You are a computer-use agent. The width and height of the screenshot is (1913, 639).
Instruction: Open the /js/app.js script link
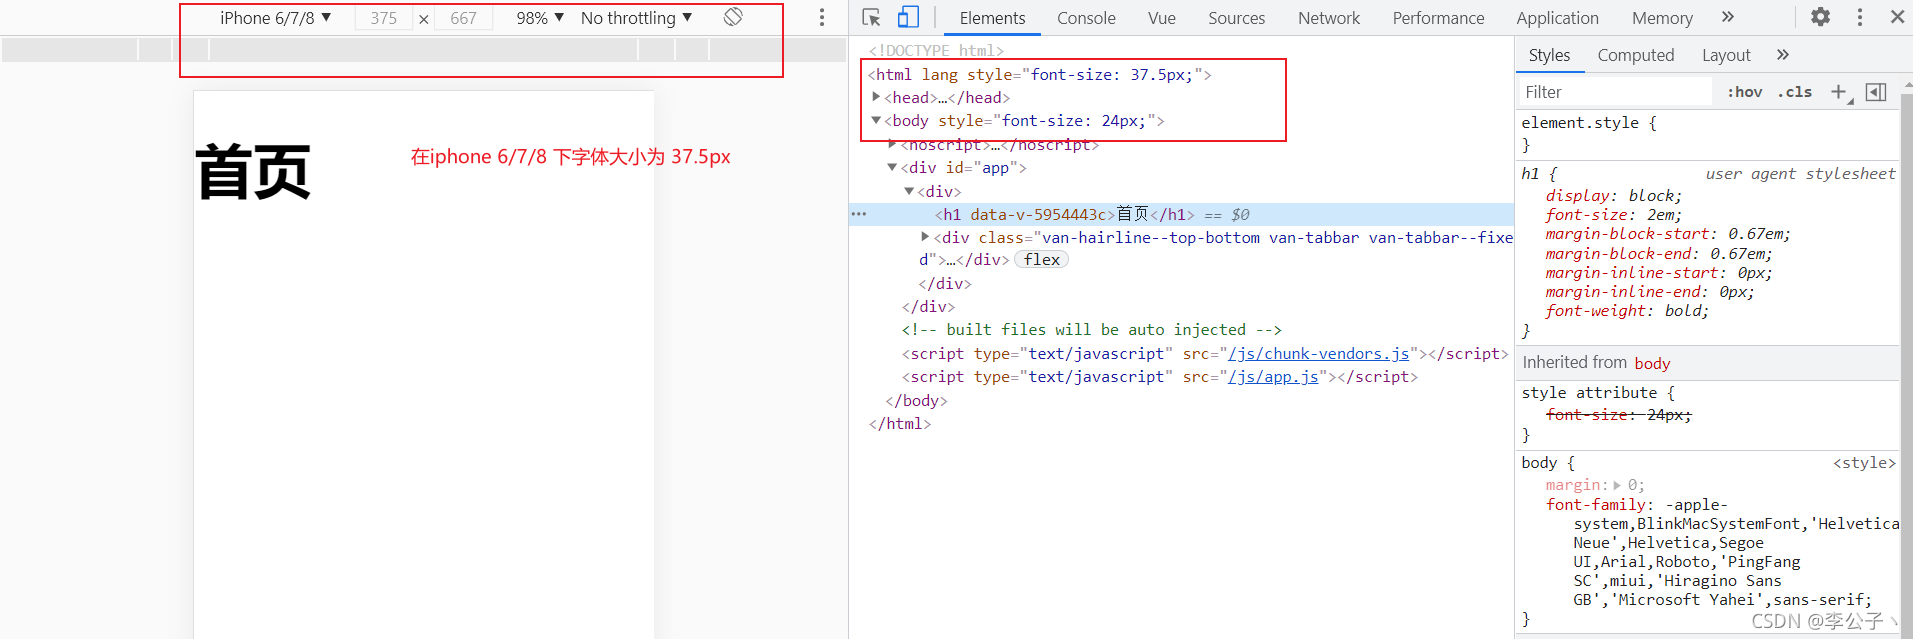click(1273, 376)
